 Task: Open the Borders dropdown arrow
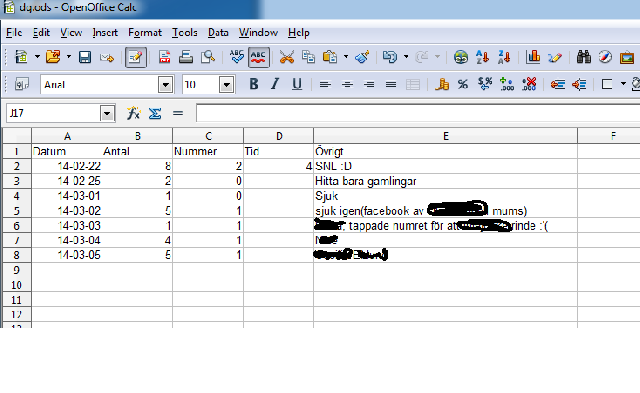(x=623, y=84)
